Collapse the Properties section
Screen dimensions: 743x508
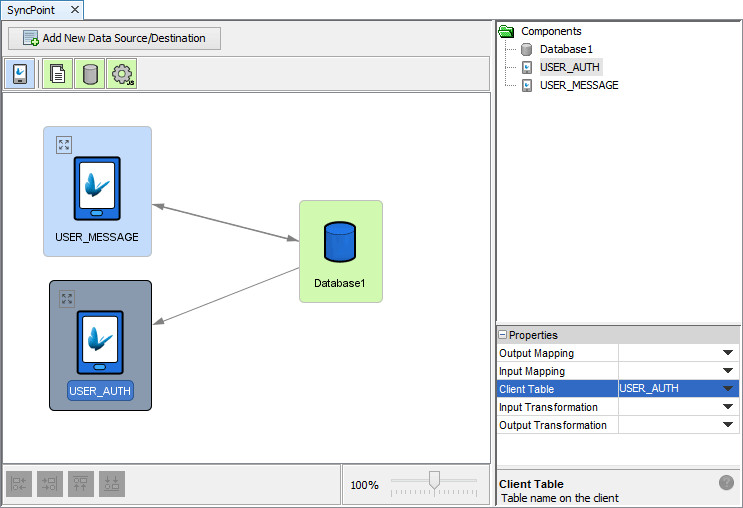pyautogui.click(x=503, y=335)
